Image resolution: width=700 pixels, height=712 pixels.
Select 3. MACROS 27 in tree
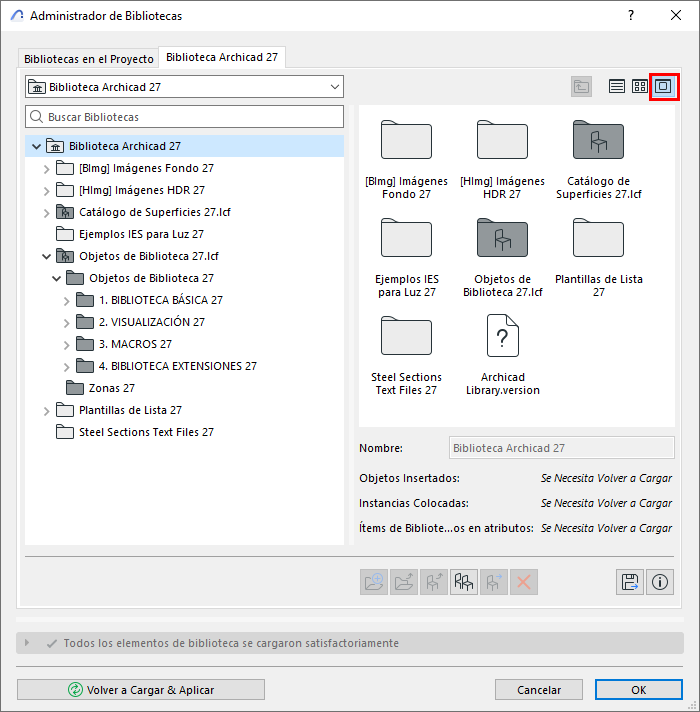tap(135, 344)
